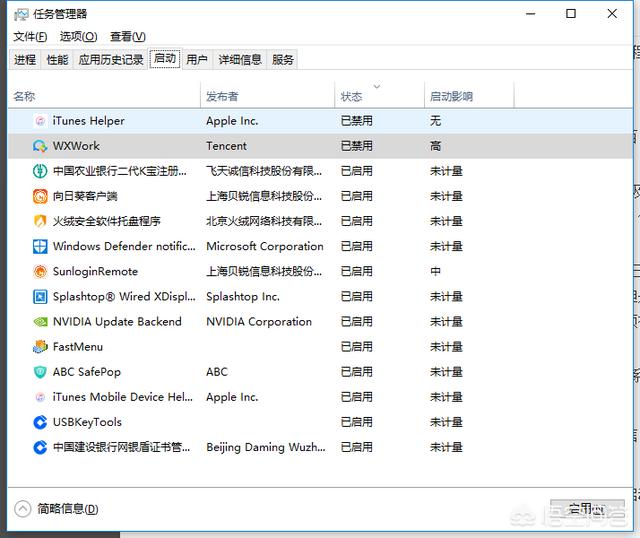This screenshot has height=538, width=640.
Task: Click the 中 impact for SunloginRemote
Action: (436, 272)
